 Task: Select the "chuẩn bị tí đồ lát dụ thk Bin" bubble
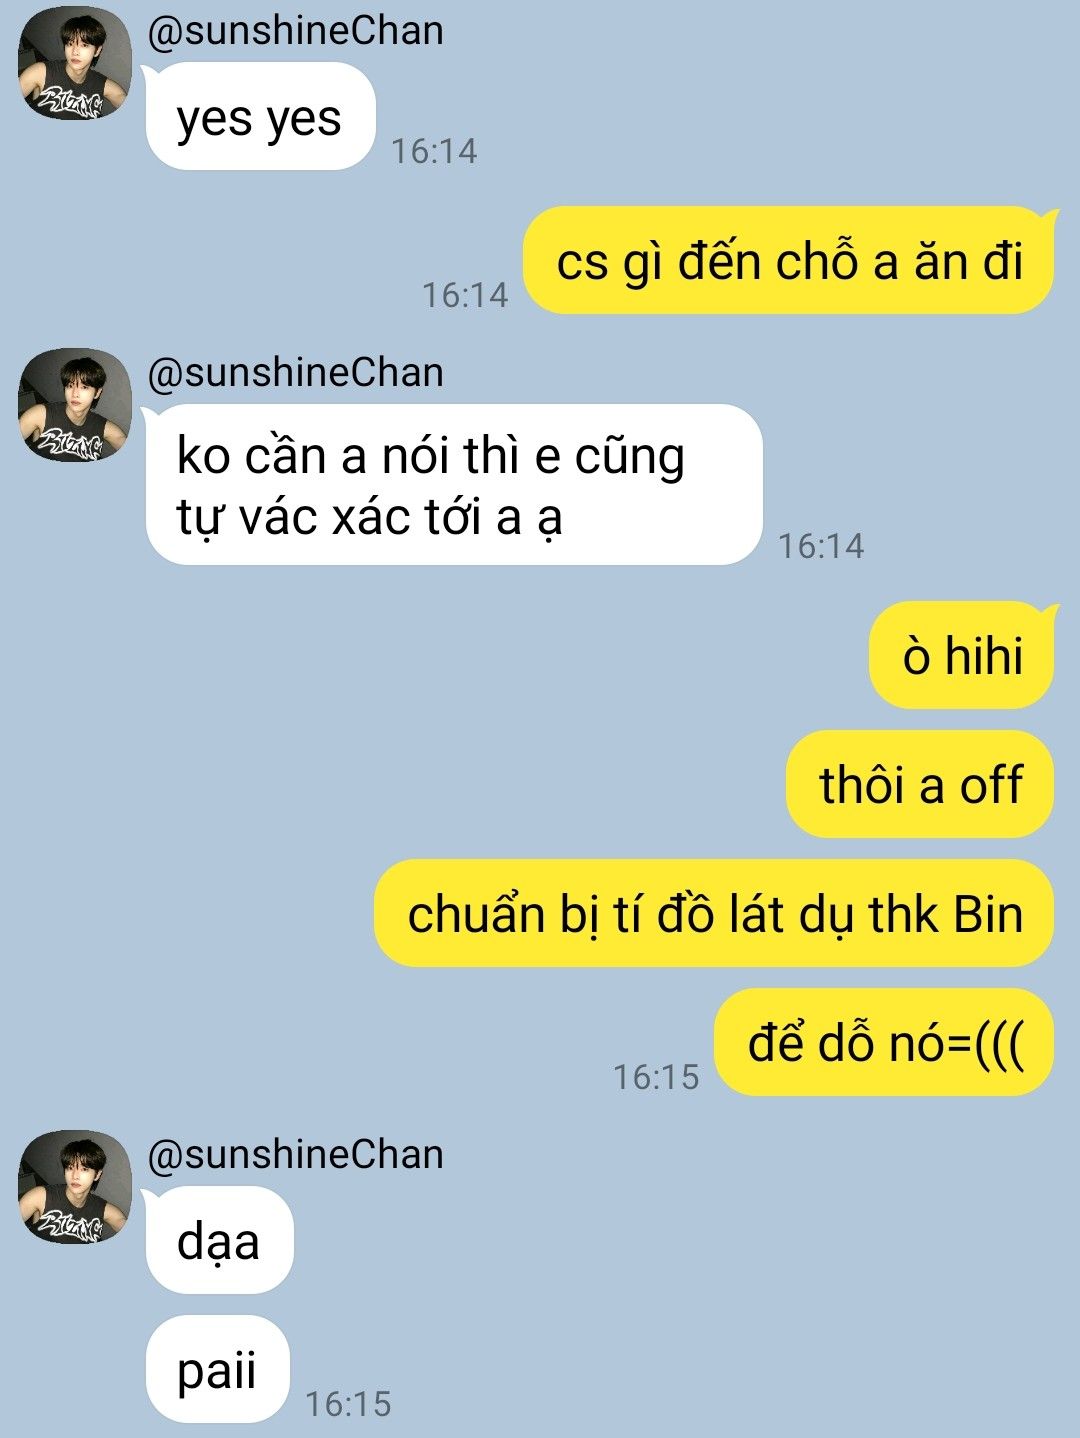[714, 913]
